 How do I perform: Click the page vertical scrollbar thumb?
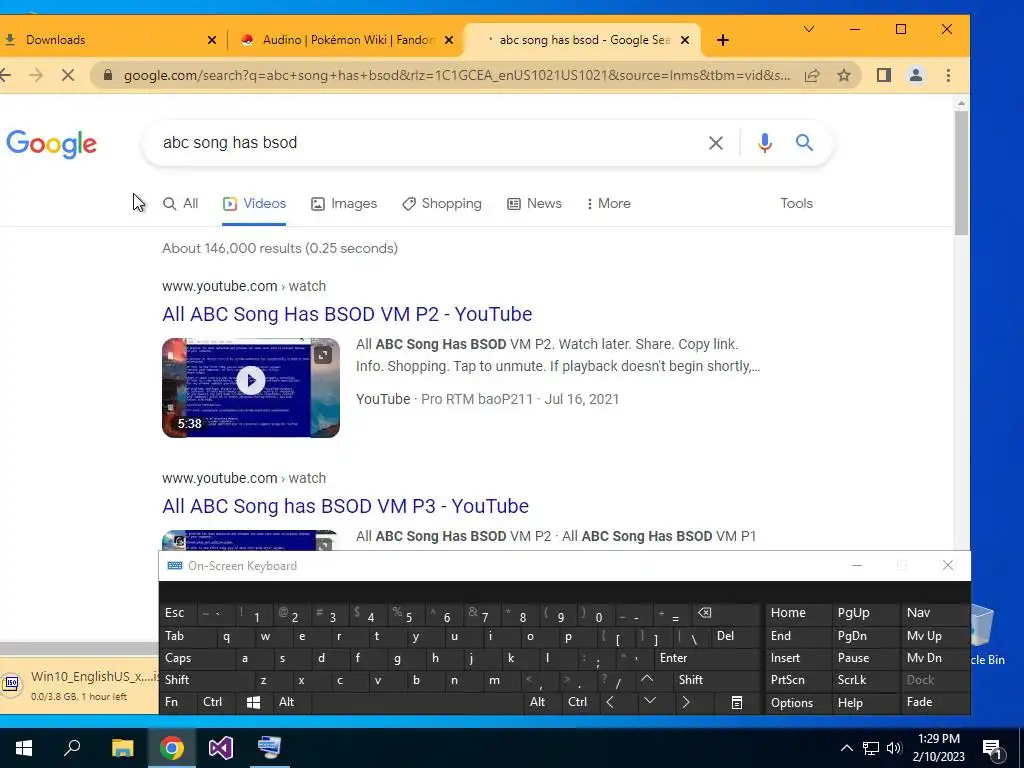click(x=961, y=172)
